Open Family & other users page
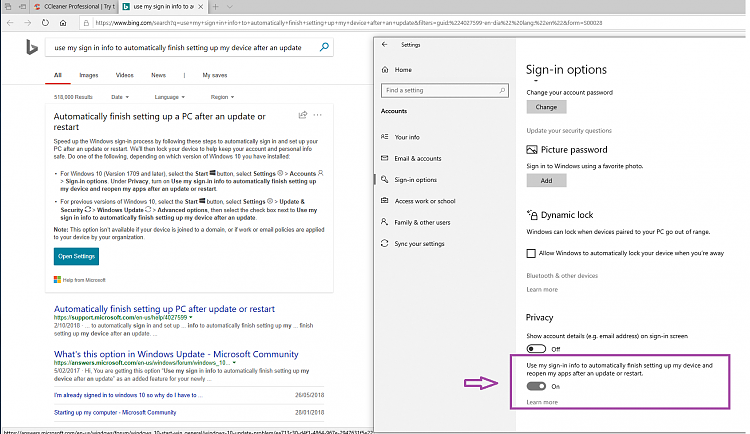The width and height of the screenshot is (750, 434). tap(422, 223)
